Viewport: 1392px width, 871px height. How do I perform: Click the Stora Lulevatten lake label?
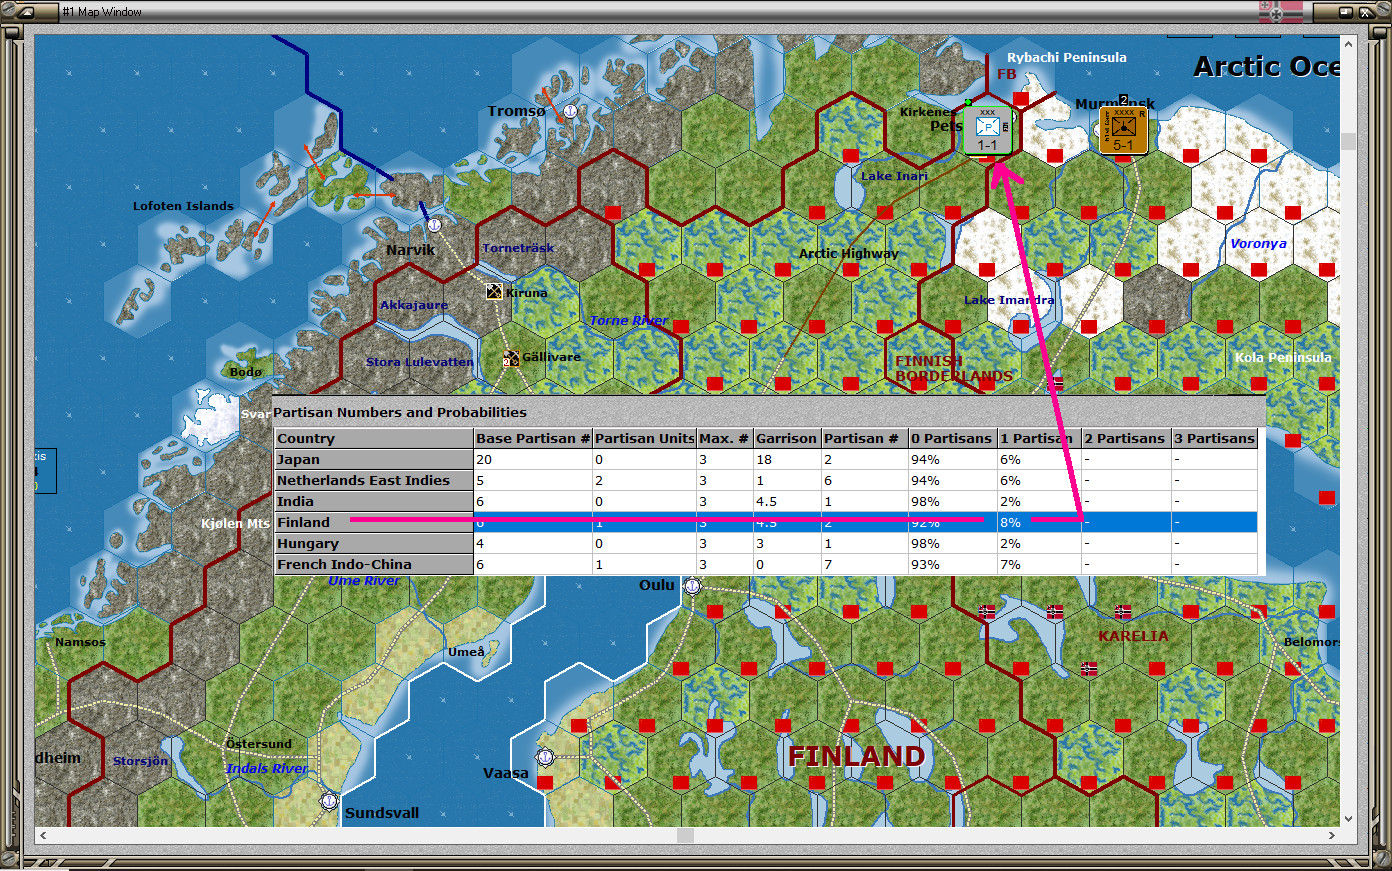click(x=420, y=362)
